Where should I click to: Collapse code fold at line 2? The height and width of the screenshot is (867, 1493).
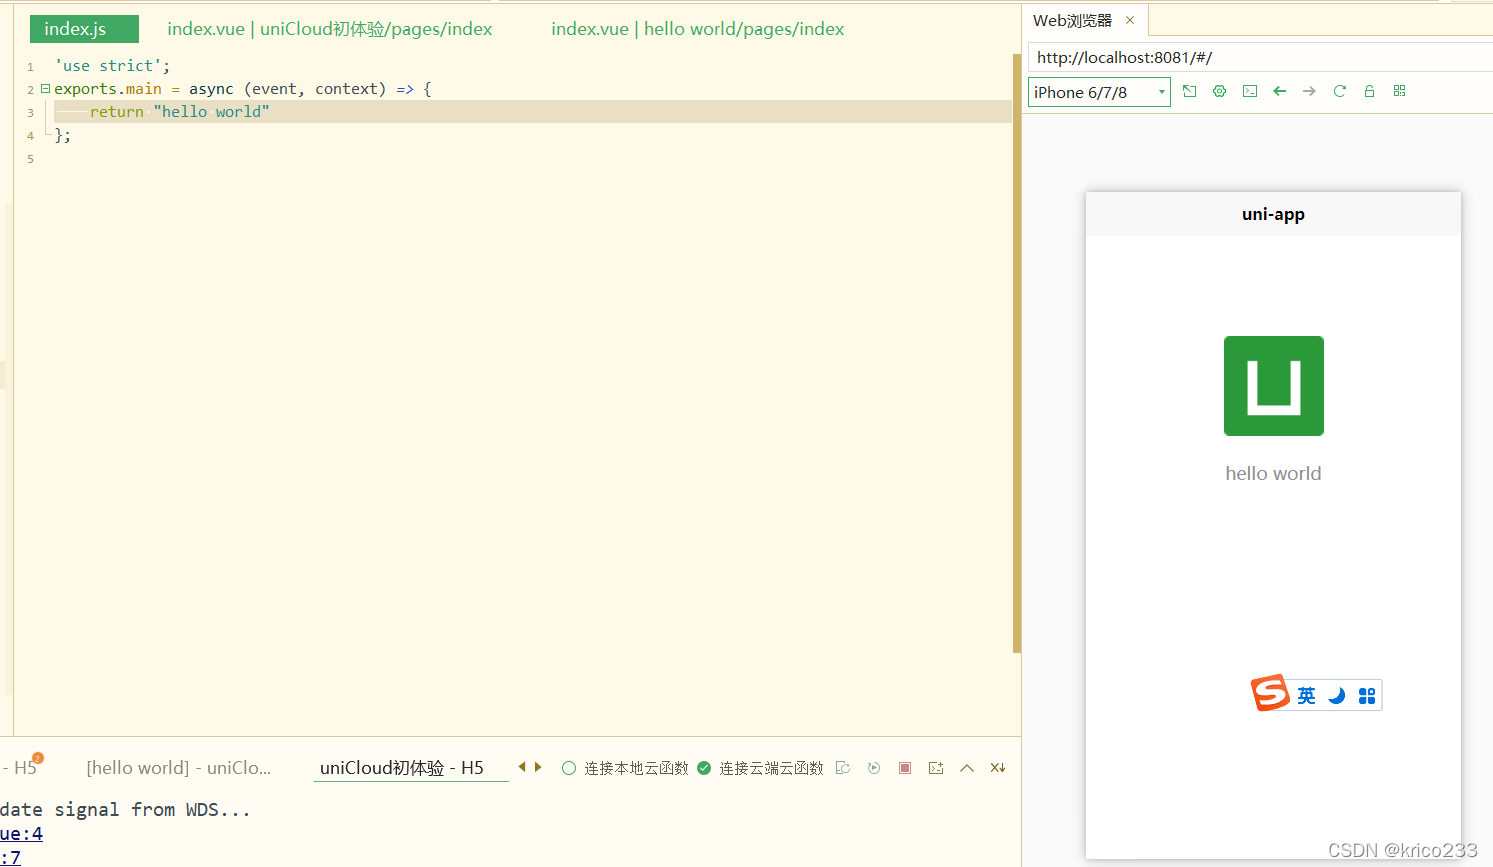(x=45, y=89)
